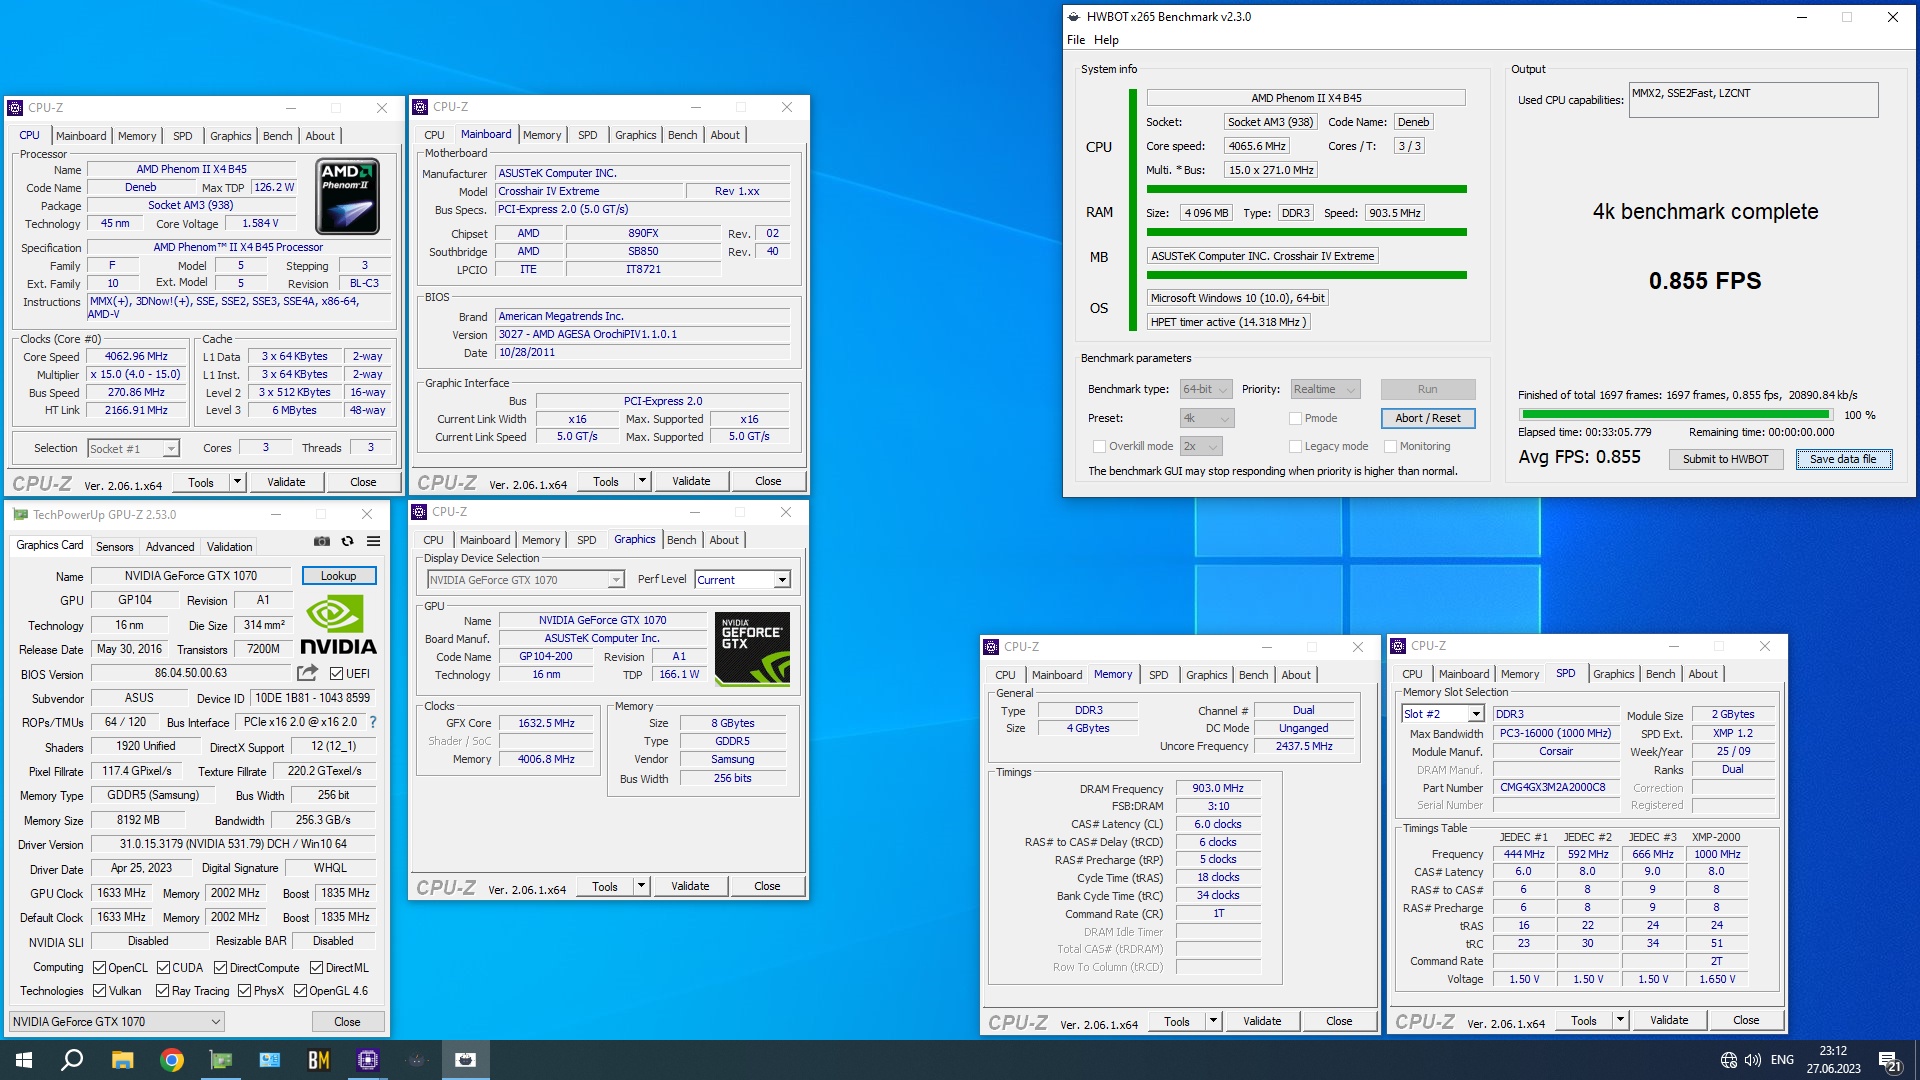1920x1080 pixels.
Task: Click the volume speaker tray icon
Action: (x=1753, y=1060)
